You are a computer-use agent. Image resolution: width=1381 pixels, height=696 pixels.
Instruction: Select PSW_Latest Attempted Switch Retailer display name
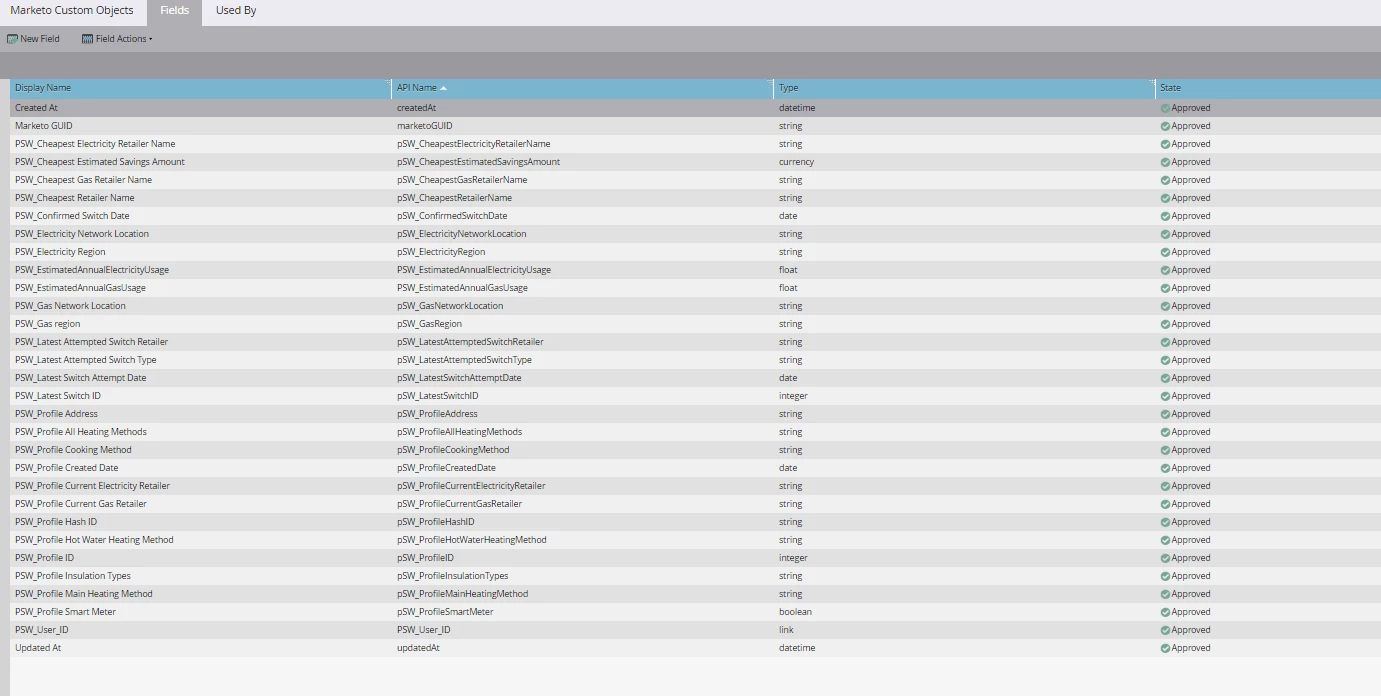(x=92, y=342)
